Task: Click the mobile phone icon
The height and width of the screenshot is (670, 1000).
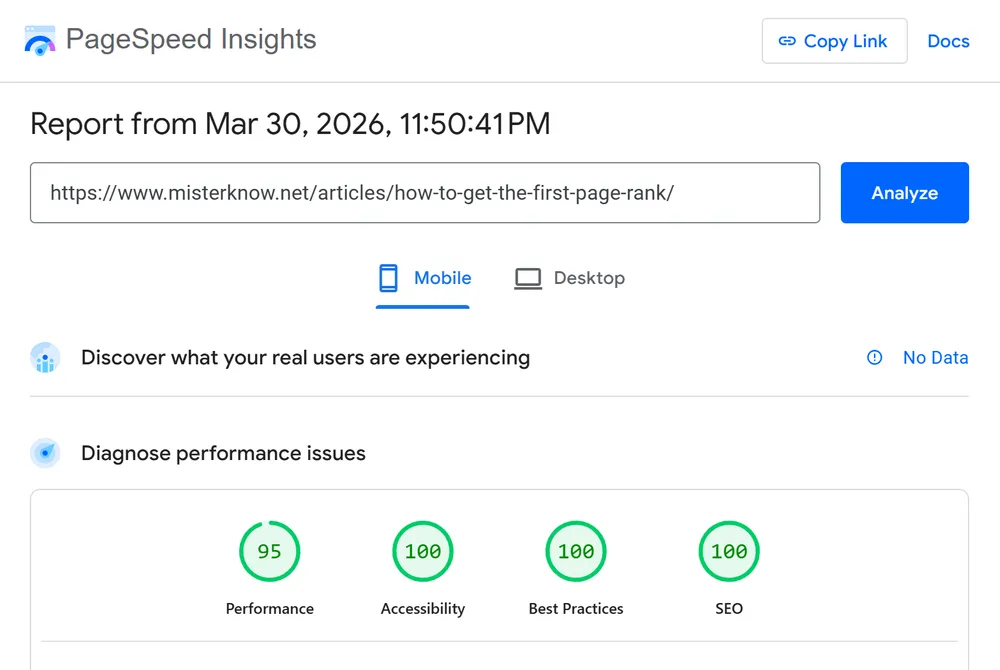Action: (x=388, y=278)
